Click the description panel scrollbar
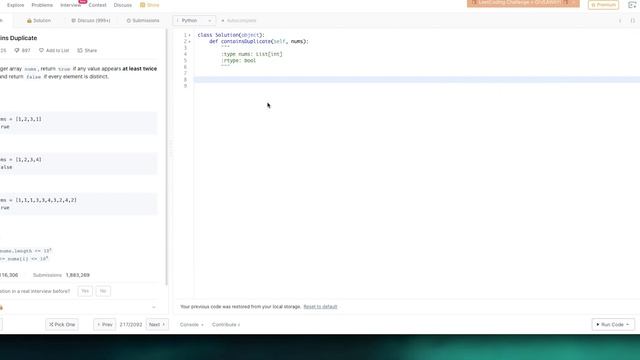 (x=167, y=157)
